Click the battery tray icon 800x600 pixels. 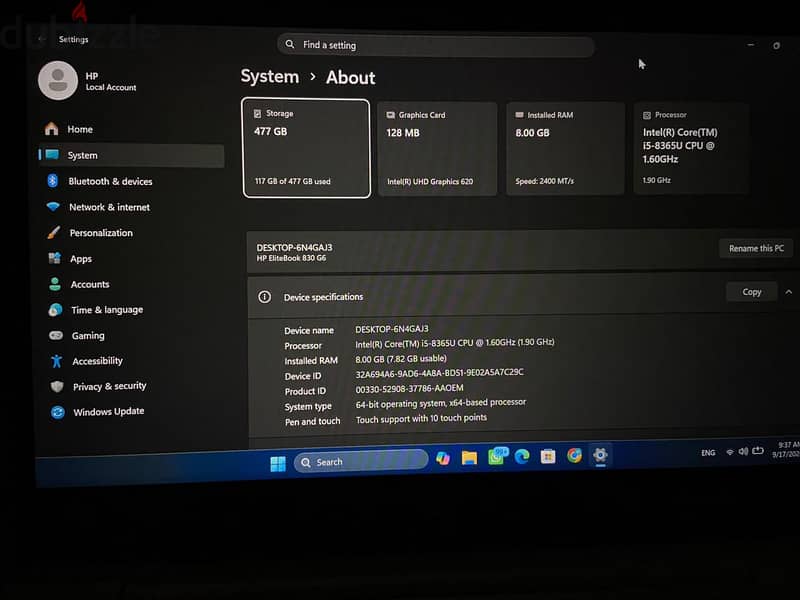pyautogui.click(x=758, y=451)
